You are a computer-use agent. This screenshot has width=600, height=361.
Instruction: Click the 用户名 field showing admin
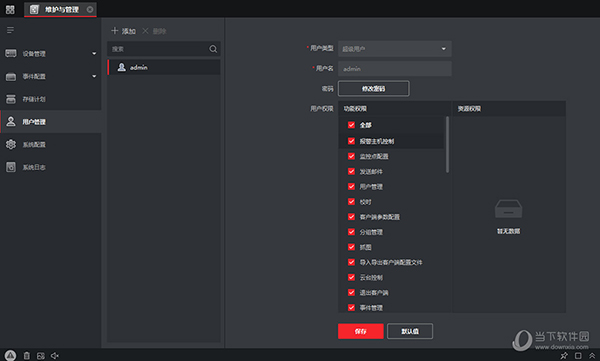click(x=395, y=69)
